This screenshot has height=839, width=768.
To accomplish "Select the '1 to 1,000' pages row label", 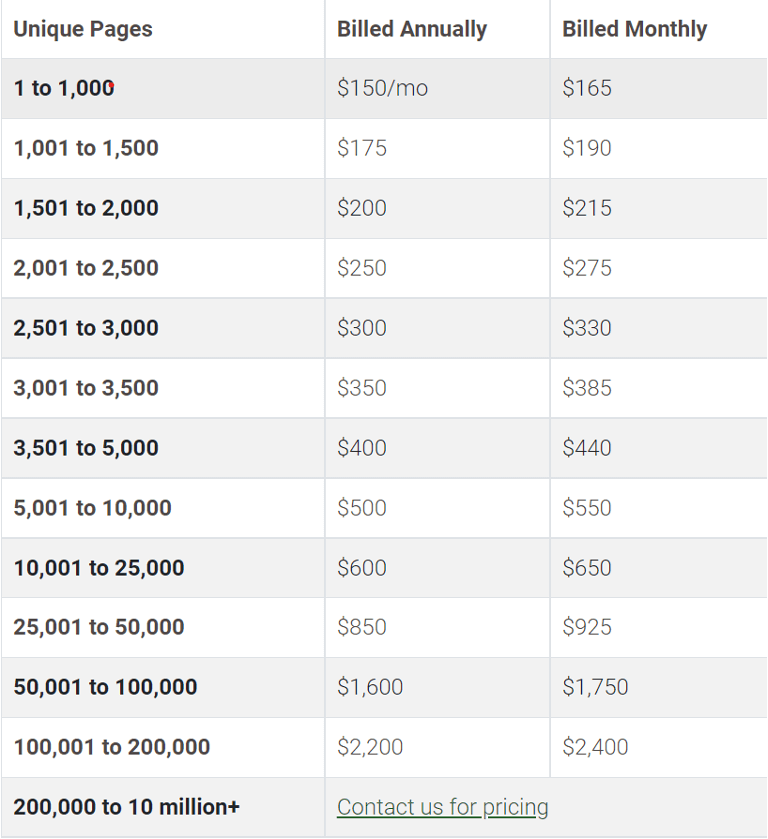I will click(64, 88).
